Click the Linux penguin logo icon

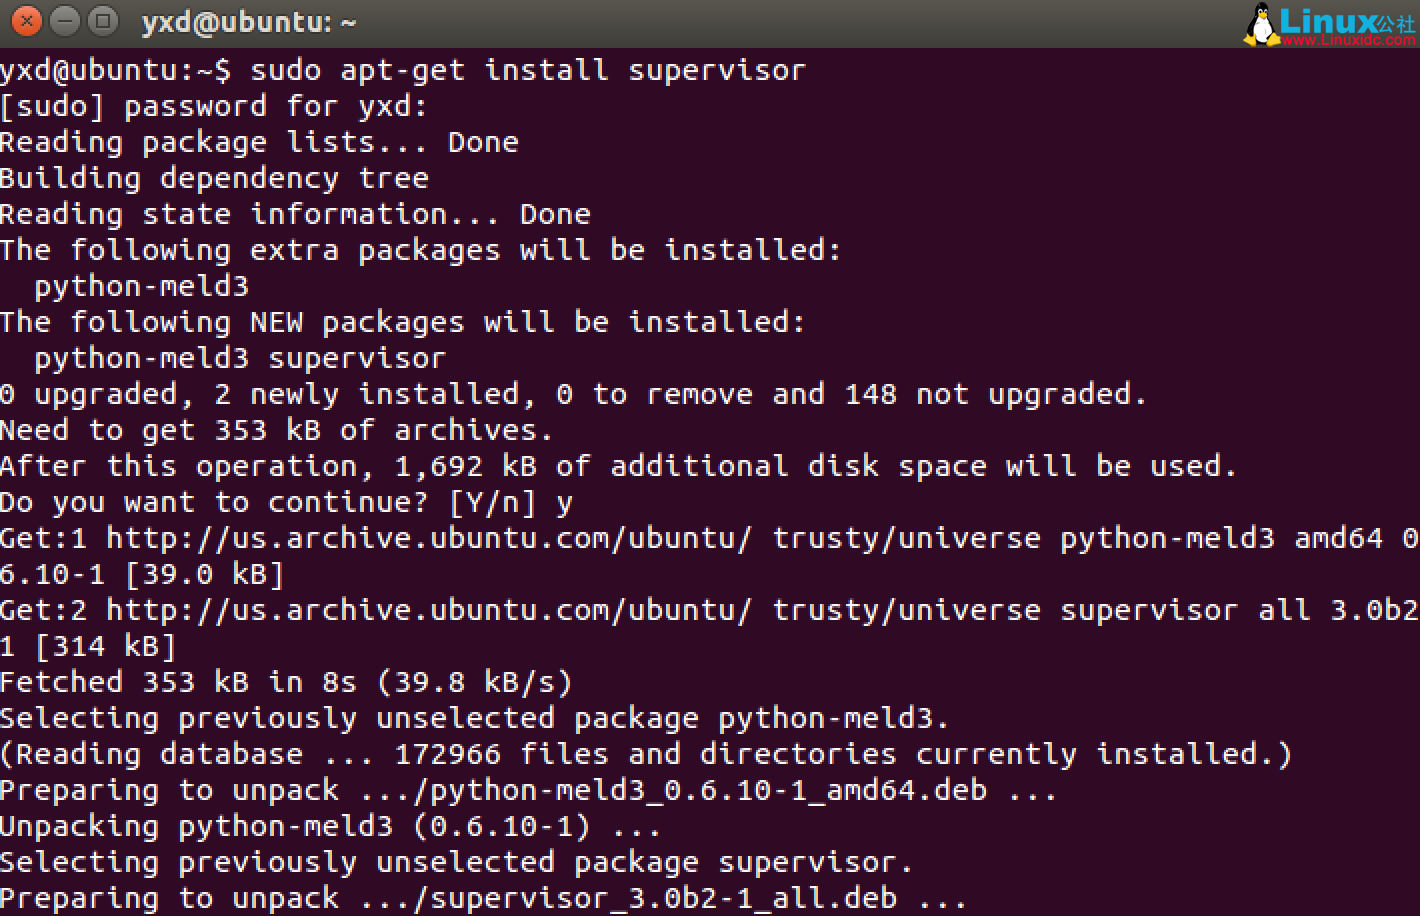[1261, 25]
